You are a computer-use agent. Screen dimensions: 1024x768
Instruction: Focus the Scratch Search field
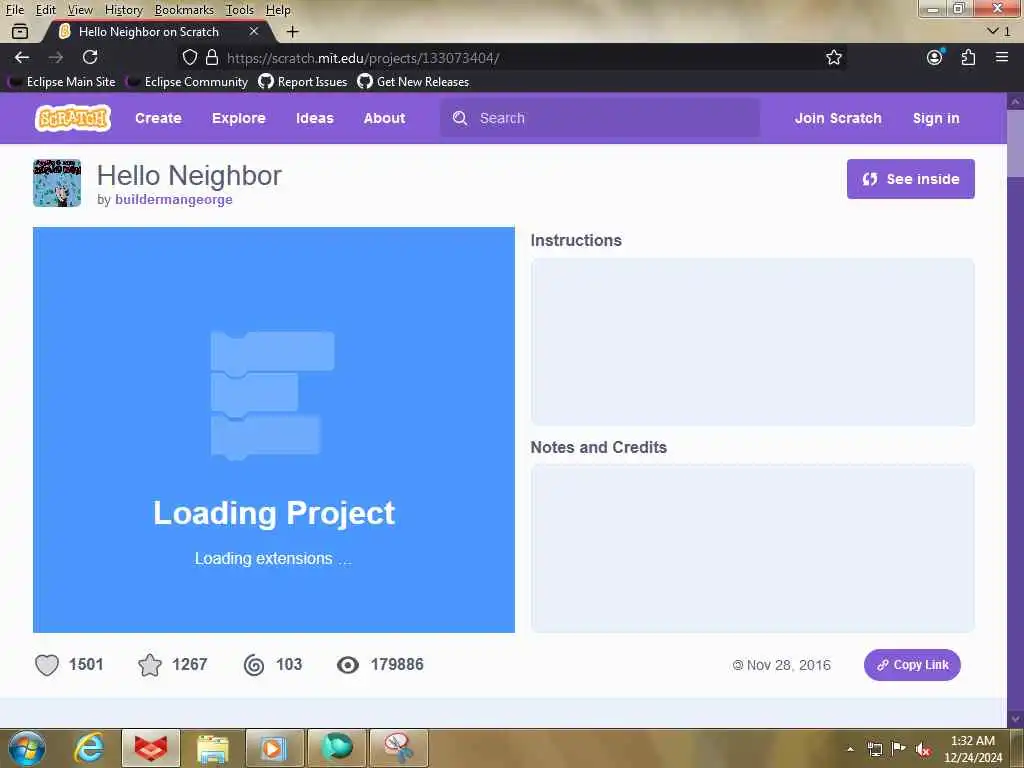[x=600, y=118]
